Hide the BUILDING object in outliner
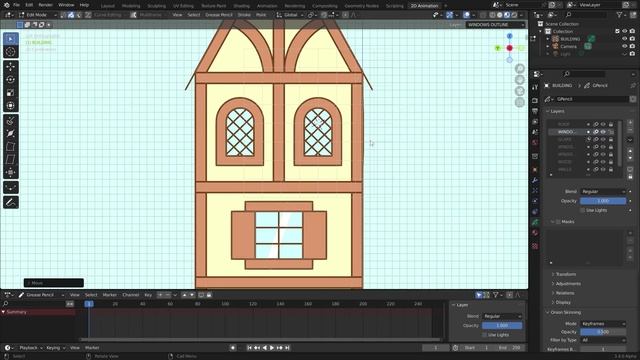 click(x=624, y=39)
